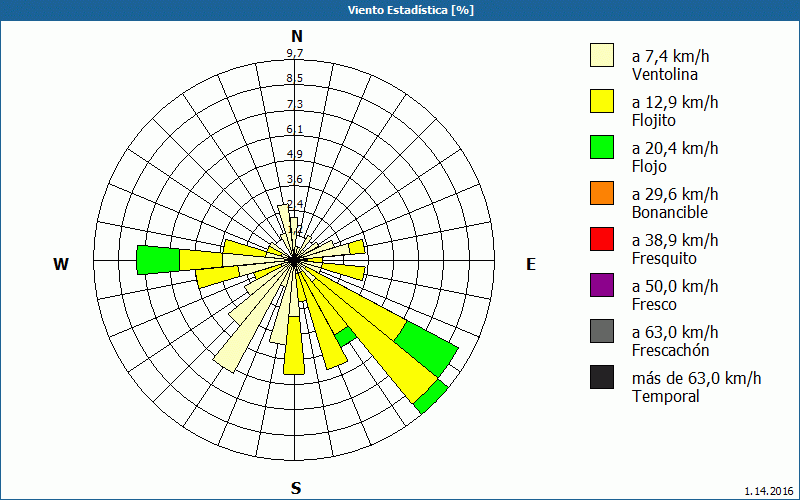The image size is (800, 500).
Task: Click the green segment of the west bar
Action: (x=158, y=260)
